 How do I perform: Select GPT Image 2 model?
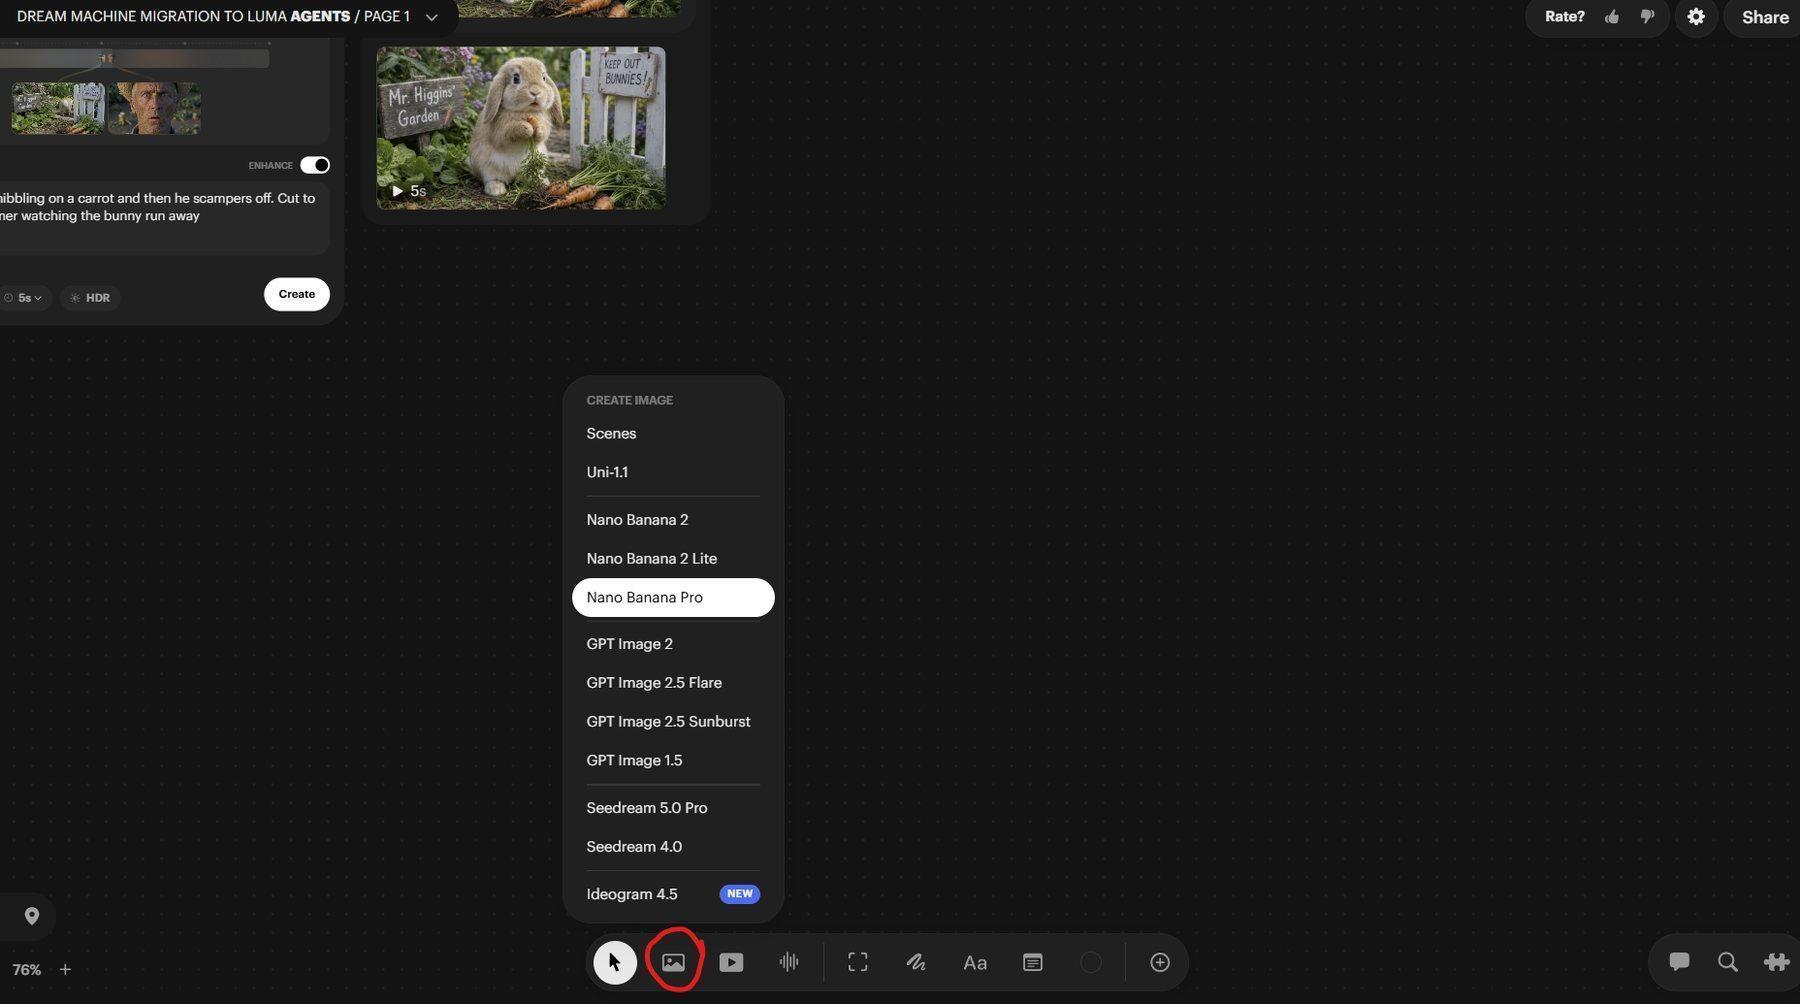point(672,644)
